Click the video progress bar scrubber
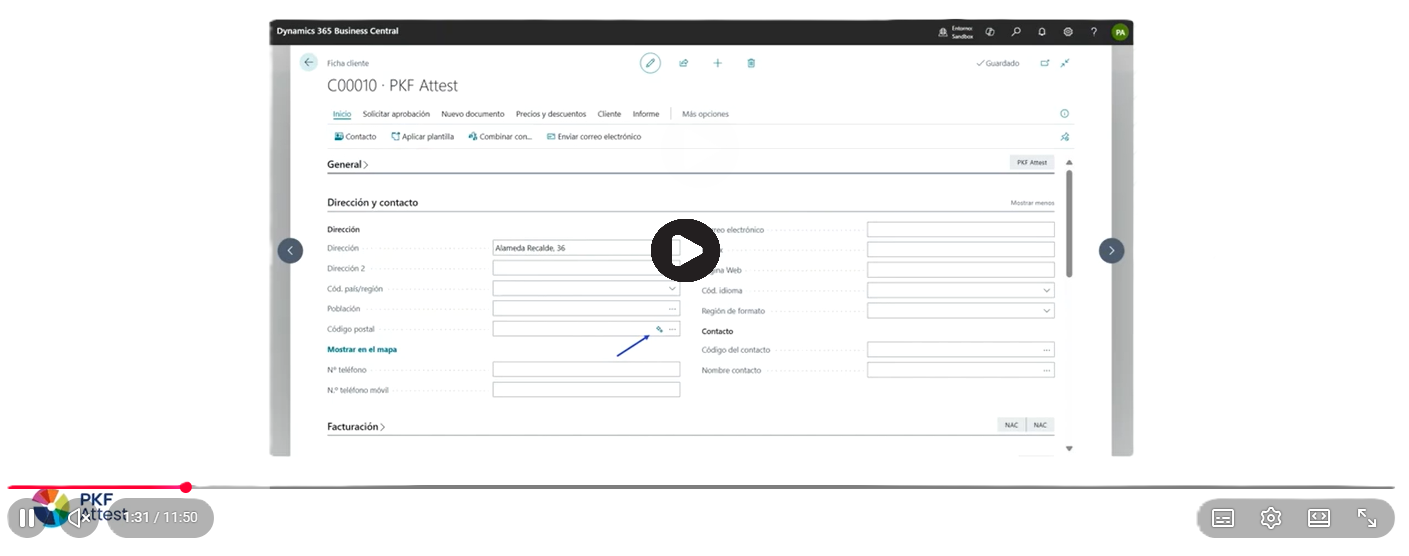The image size is (1409, 556). pos(186,487)
